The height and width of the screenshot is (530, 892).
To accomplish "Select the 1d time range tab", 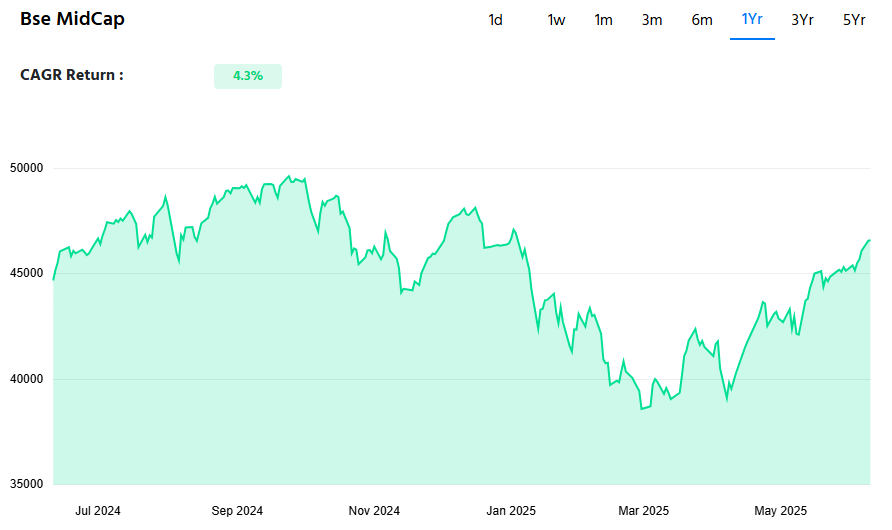I will [x=495, y=20].
